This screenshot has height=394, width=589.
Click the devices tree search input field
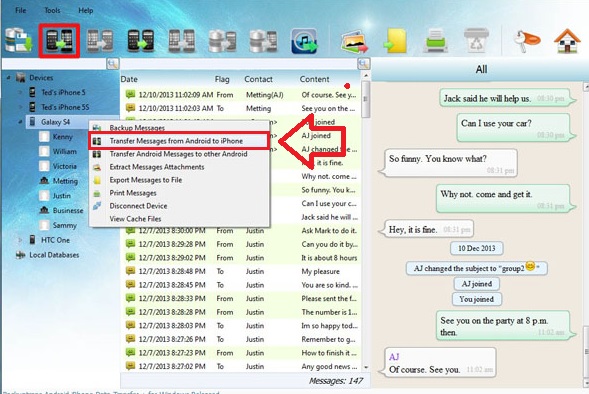(x=54, y=63)
